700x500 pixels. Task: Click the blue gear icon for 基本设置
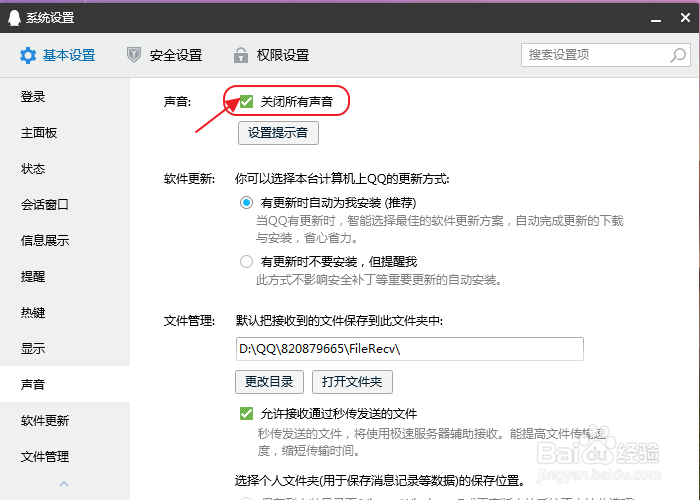[x=28, y=55]
